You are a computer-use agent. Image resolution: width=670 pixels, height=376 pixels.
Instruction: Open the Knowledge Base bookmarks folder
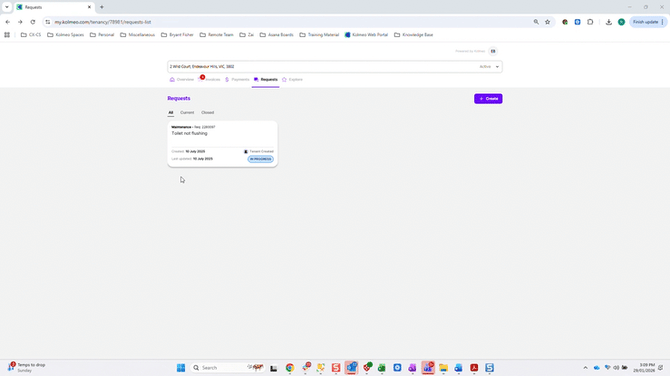414,35
